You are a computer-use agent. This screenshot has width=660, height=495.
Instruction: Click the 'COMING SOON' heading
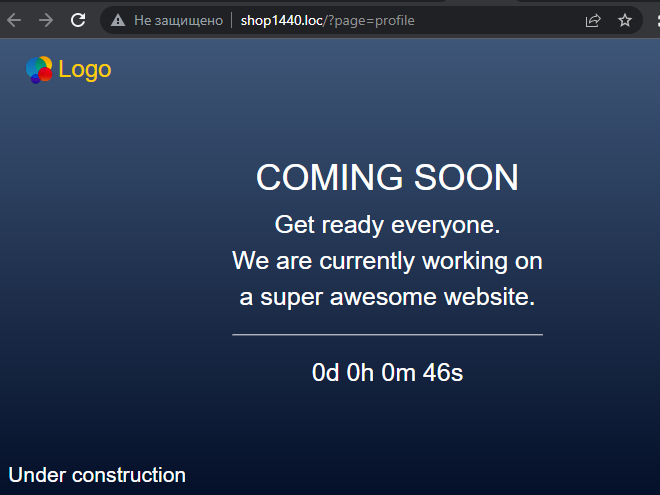click(387, 178)
